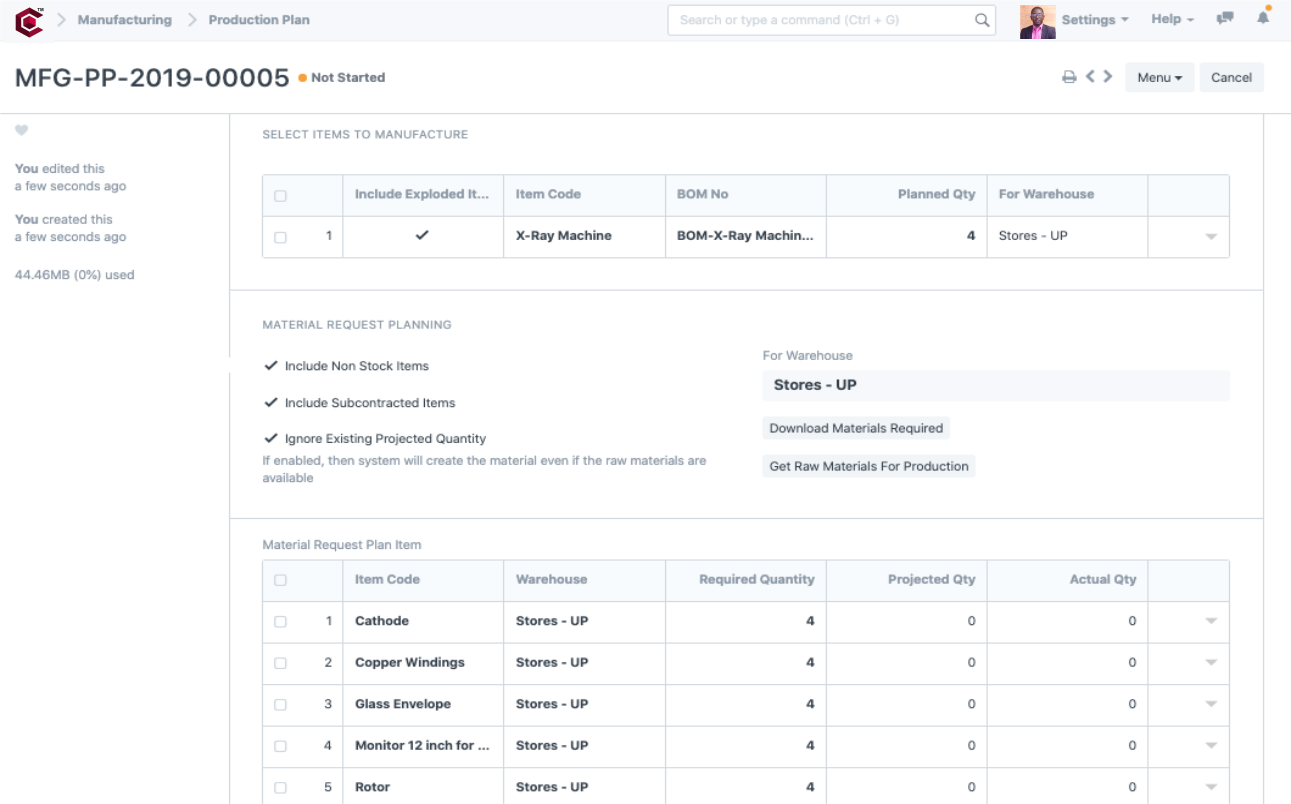Select all Material Request Plan items checkbox
Viewport: 1291px width, 804px height.
point(280,580)
